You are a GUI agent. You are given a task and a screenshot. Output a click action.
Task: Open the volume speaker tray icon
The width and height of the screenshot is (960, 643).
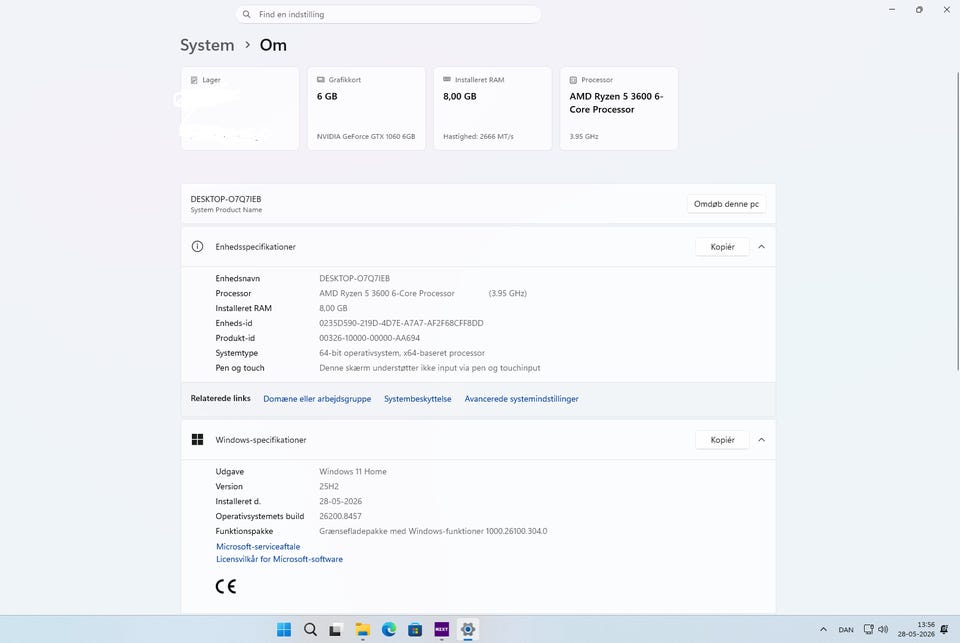pos(883,630)
